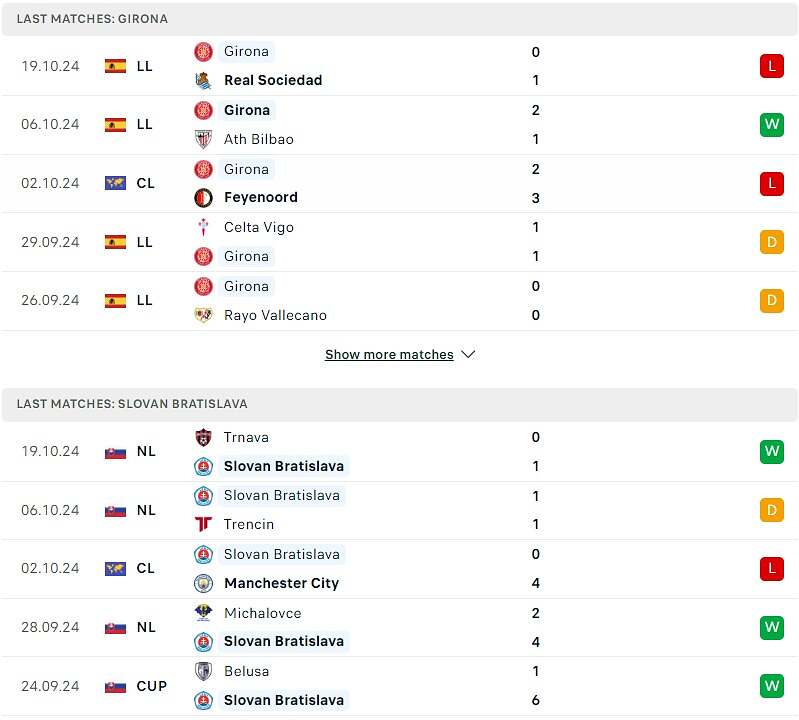The image size is (799, 720).
Task: Open the 24.09.24 Belusa cup match row
Action: 400,686
